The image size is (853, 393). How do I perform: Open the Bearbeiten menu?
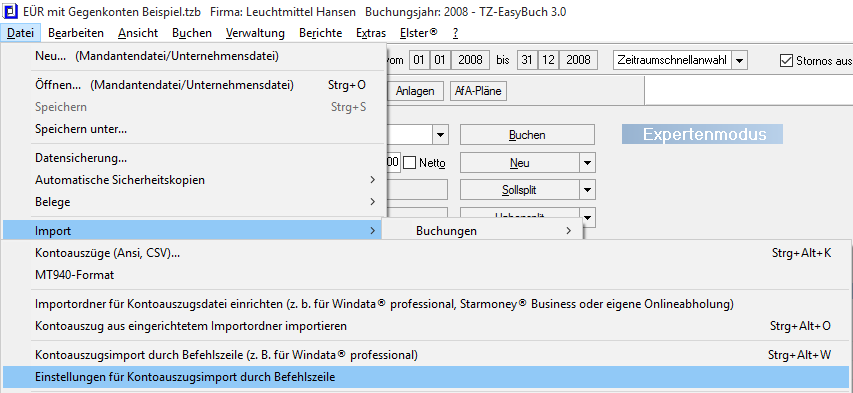76,33
